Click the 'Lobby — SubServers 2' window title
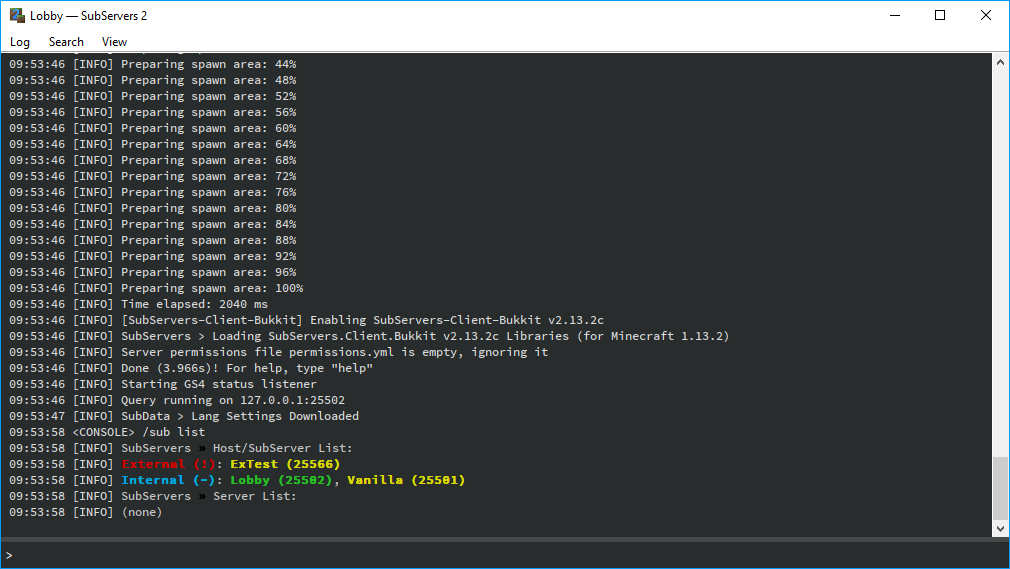Viewport: 1010px width, 569px height. pyautogui.click(x=88, y=15)
